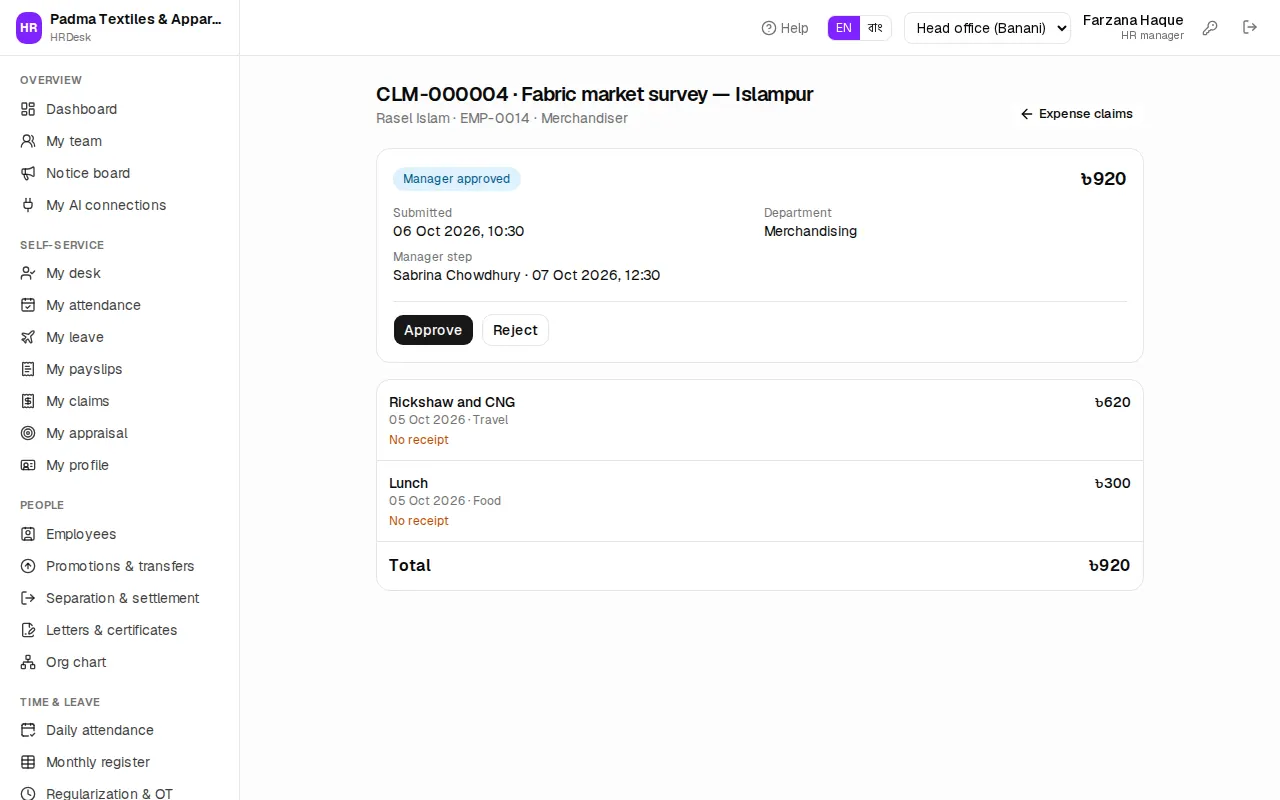
Task: Click the Farzana Haque user name
Action: [x=1133, y=20]
